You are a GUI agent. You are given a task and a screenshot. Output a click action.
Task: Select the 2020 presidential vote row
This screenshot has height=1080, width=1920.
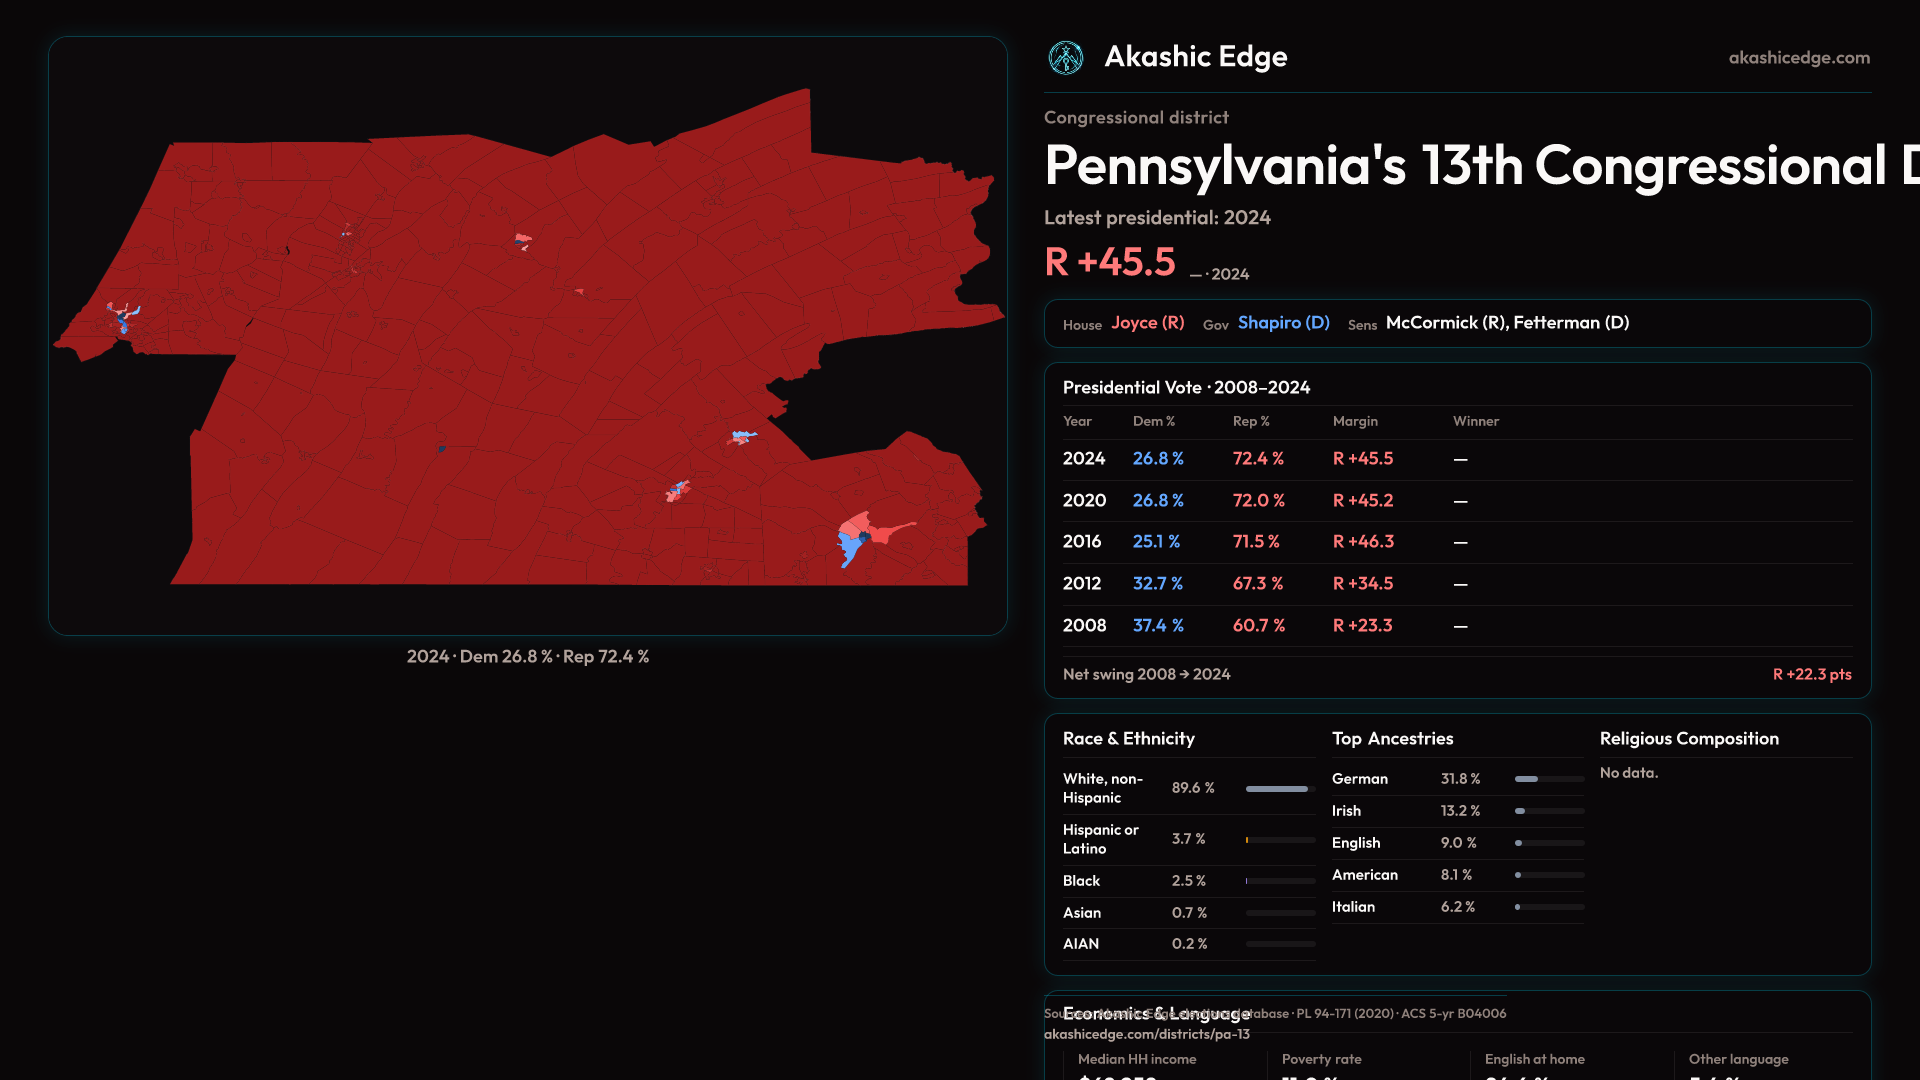point(1084,501)
